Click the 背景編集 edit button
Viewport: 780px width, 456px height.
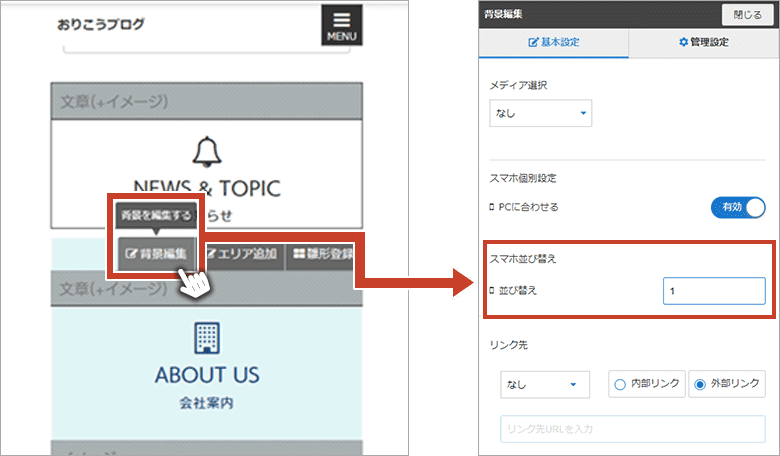coord(155,254)
